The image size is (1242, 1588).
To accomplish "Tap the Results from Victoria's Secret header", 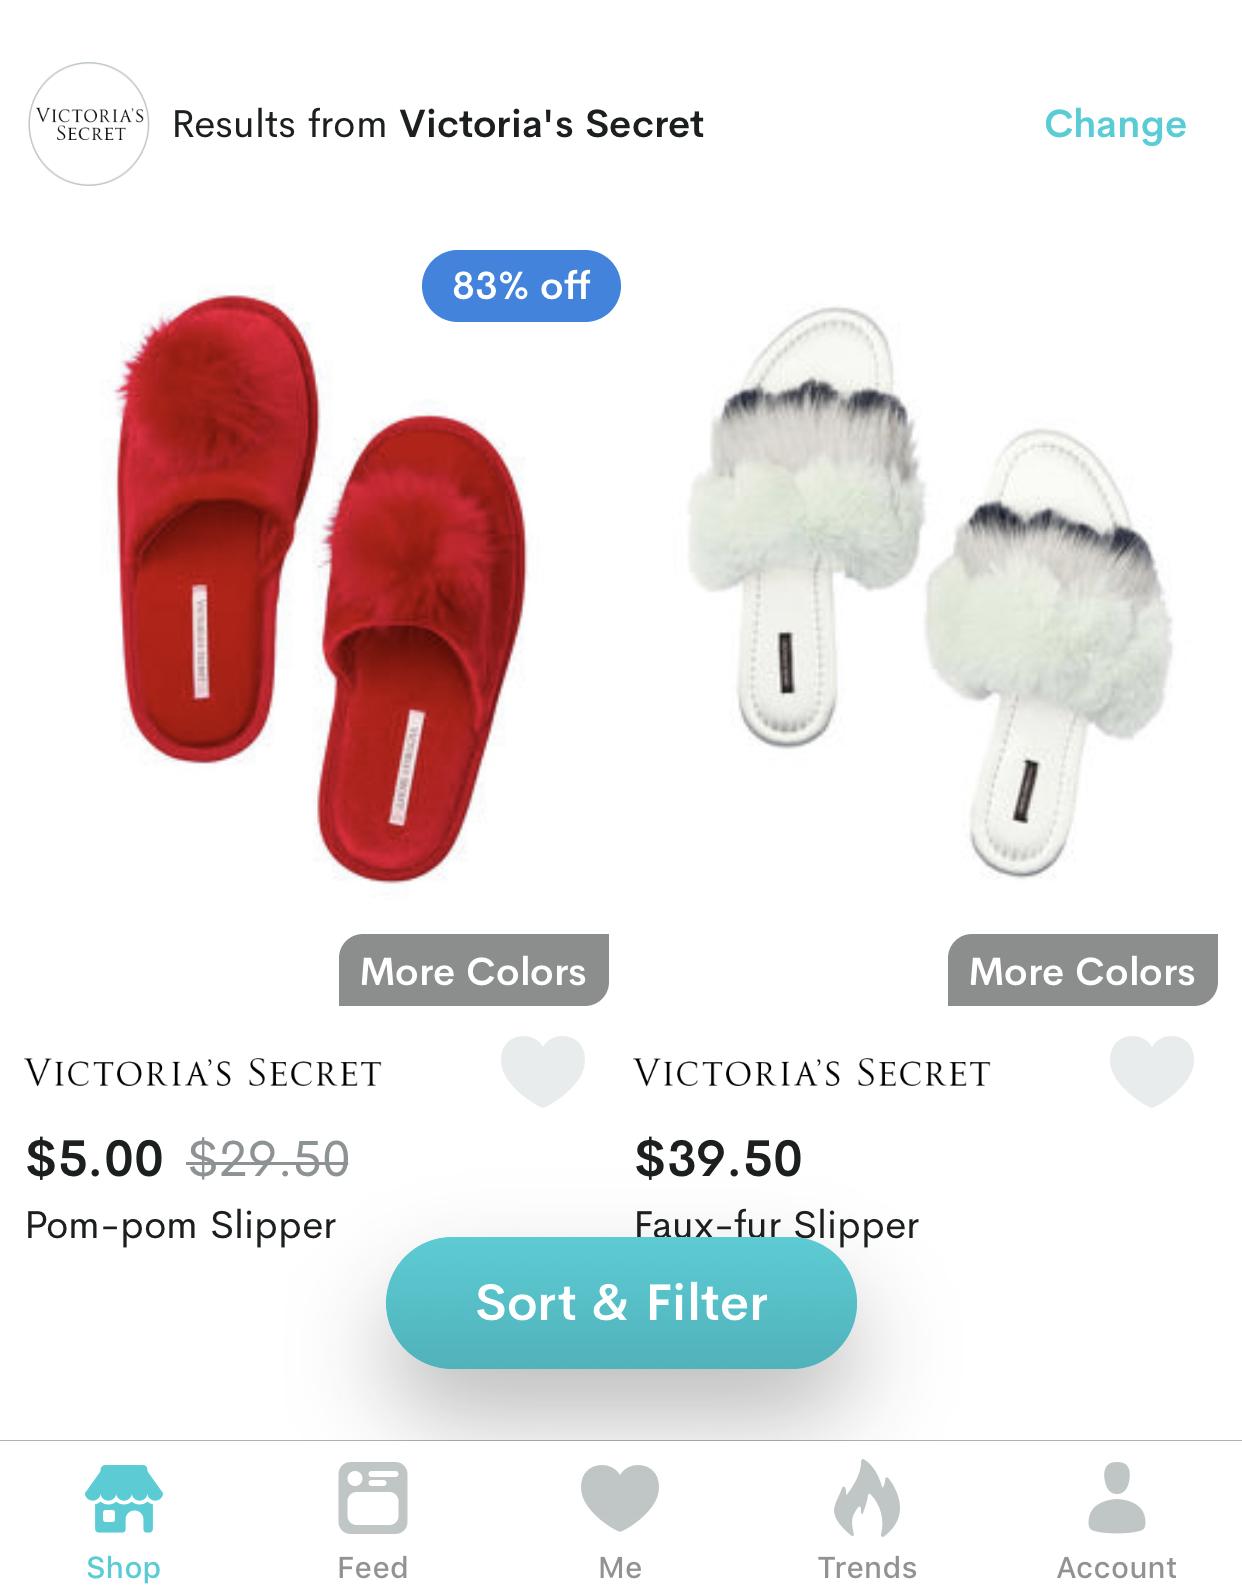I will click(438, 124).
